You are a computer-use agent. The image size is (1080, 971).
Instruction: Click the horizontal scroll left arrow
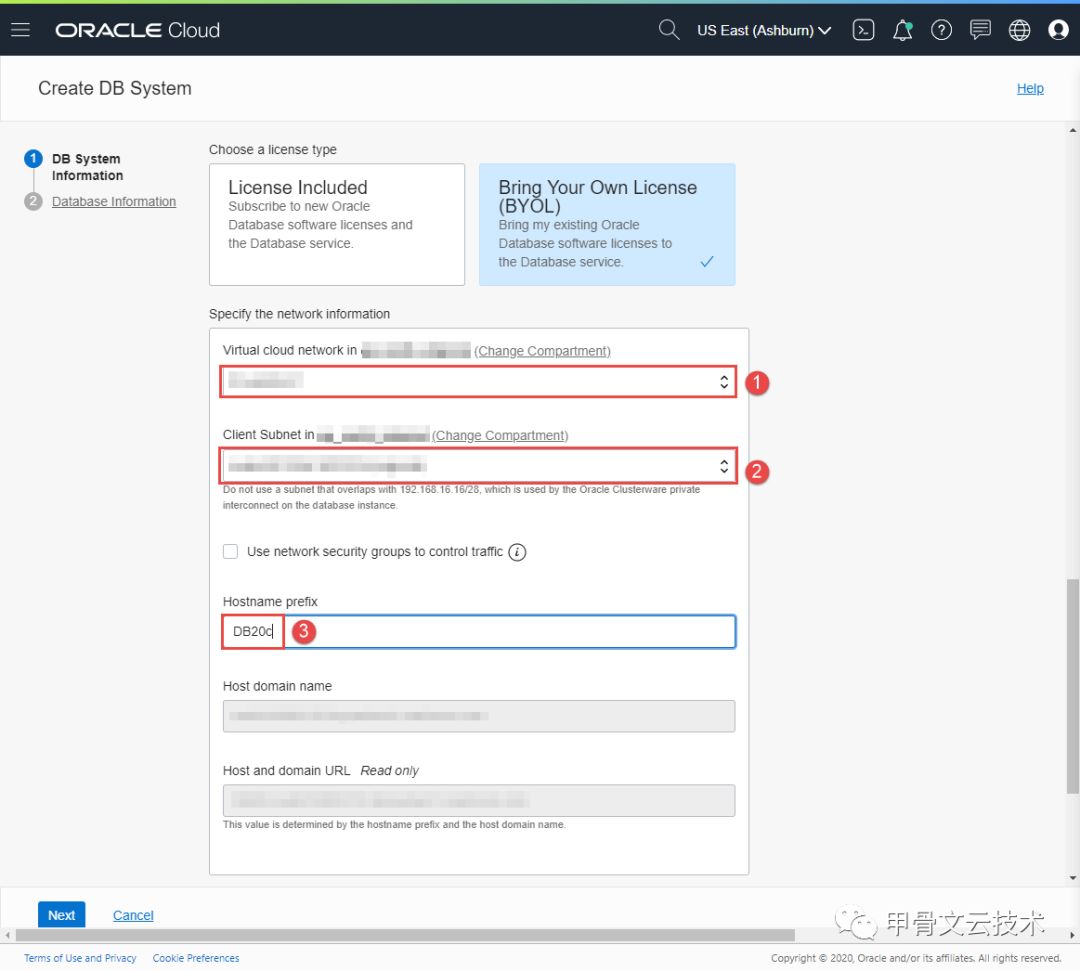pos(8,935)
